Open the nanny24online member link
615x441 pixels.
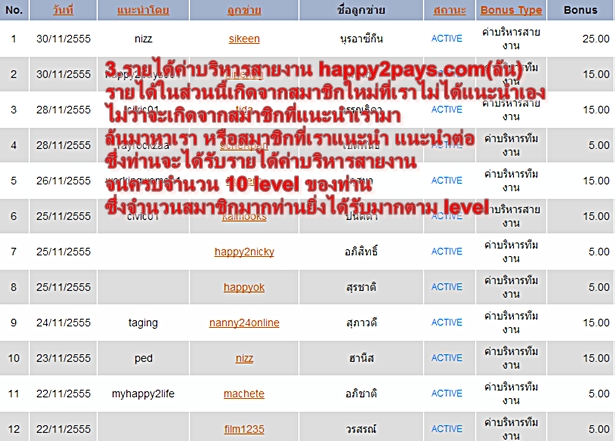tap(244, 323)
